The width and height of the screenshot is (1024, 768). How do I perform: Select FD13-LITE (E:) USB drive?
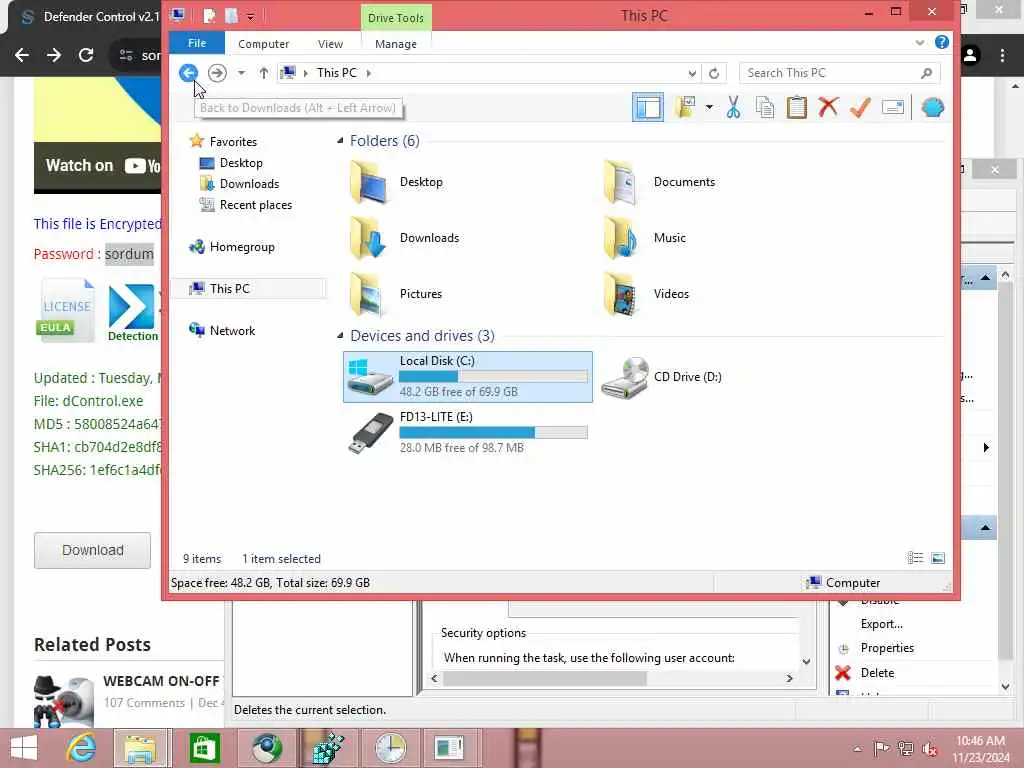point(468,432)
